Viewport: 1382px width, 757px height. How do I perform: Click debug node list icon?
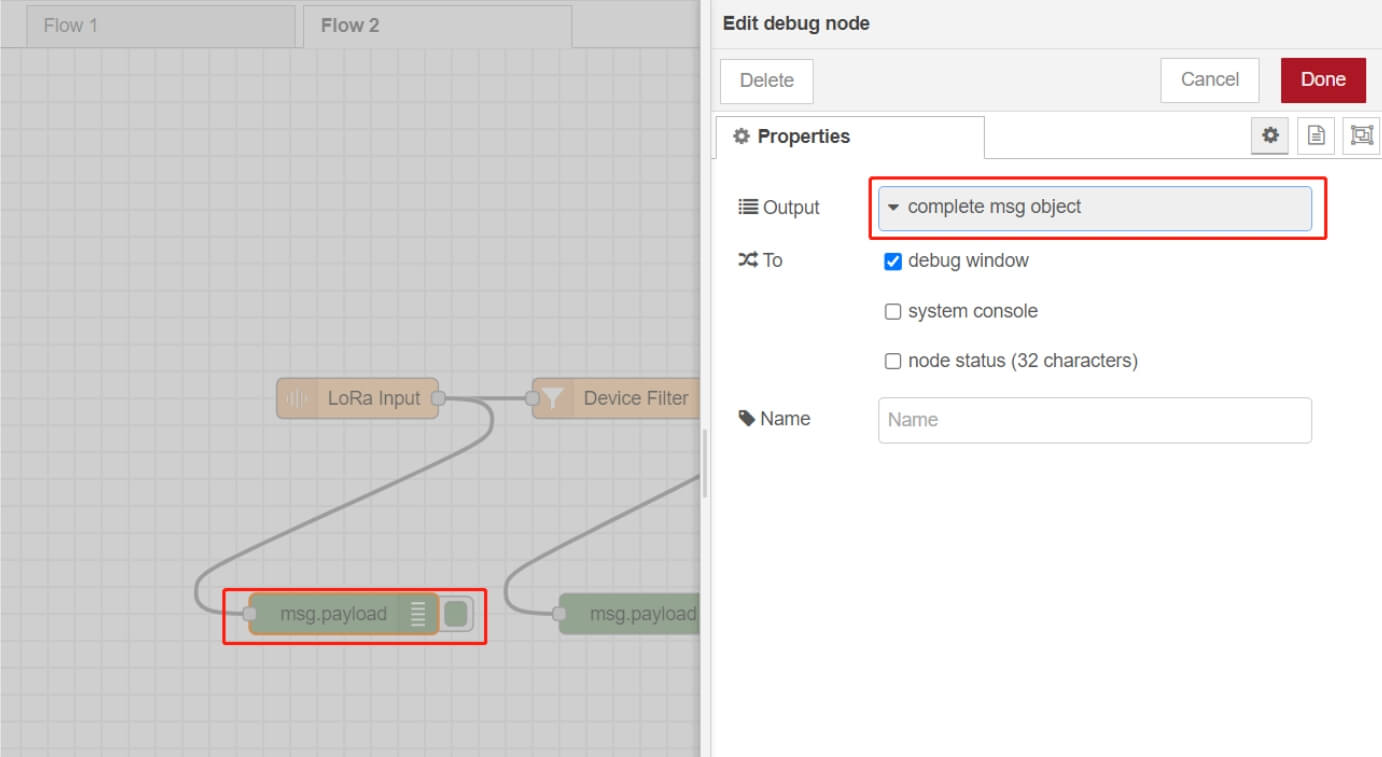[418, 614]
